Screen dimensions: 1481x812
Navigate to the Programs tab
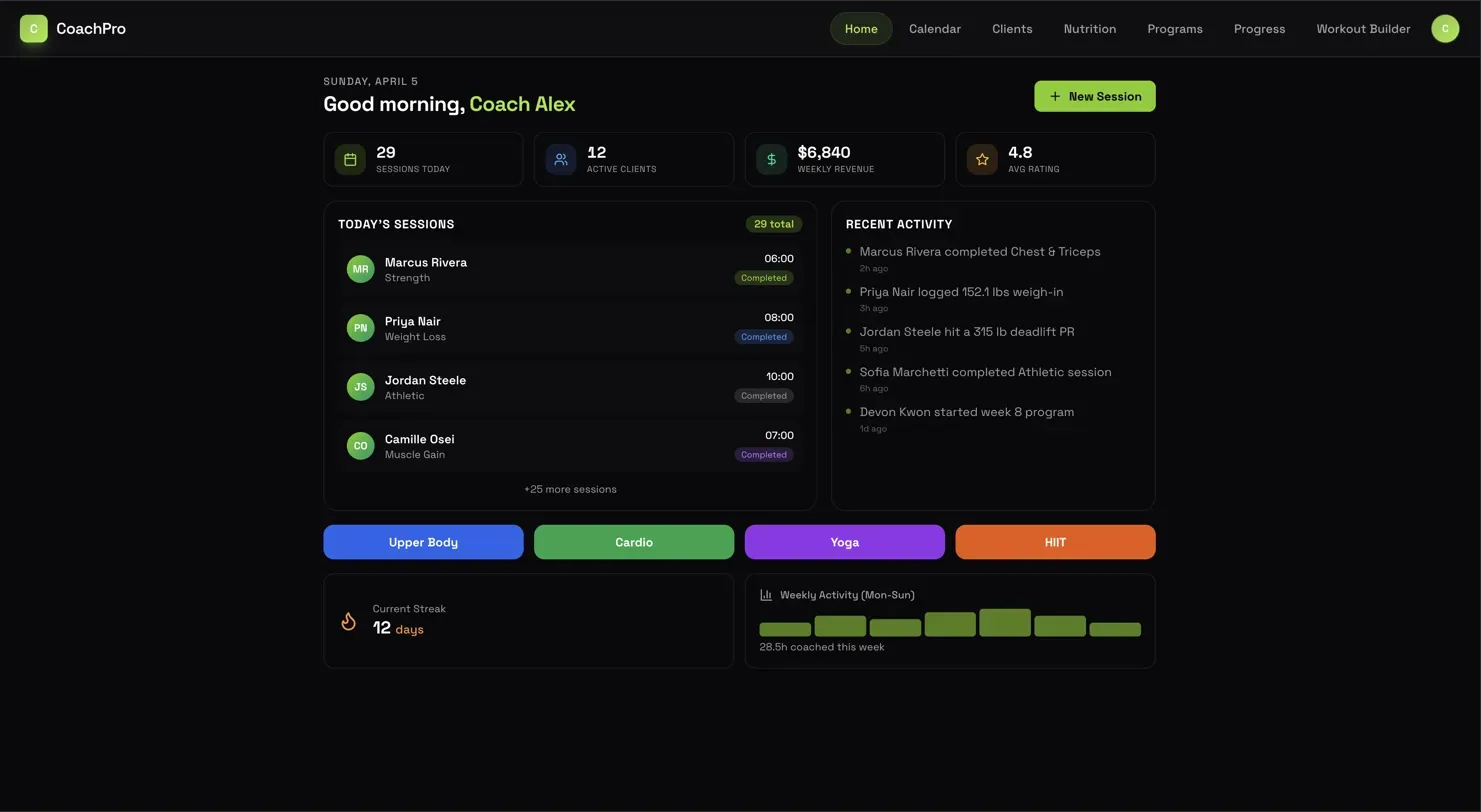(x=1175, y=29)
